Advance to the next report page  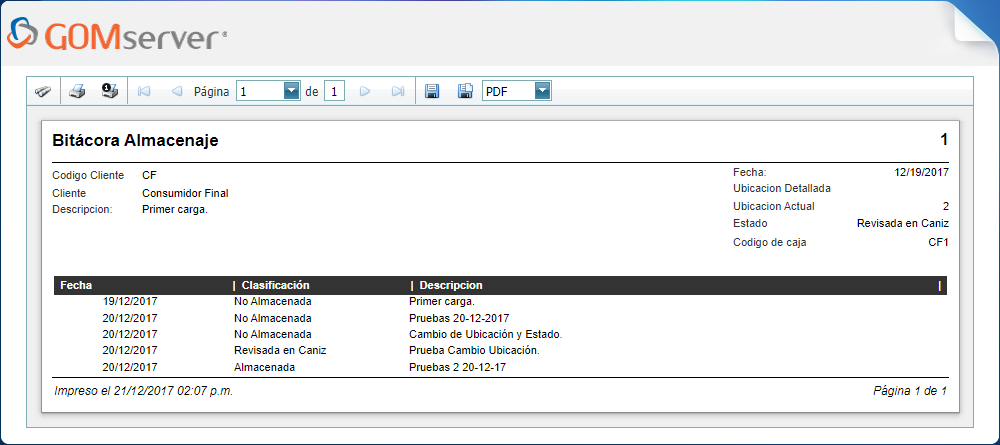365,91
